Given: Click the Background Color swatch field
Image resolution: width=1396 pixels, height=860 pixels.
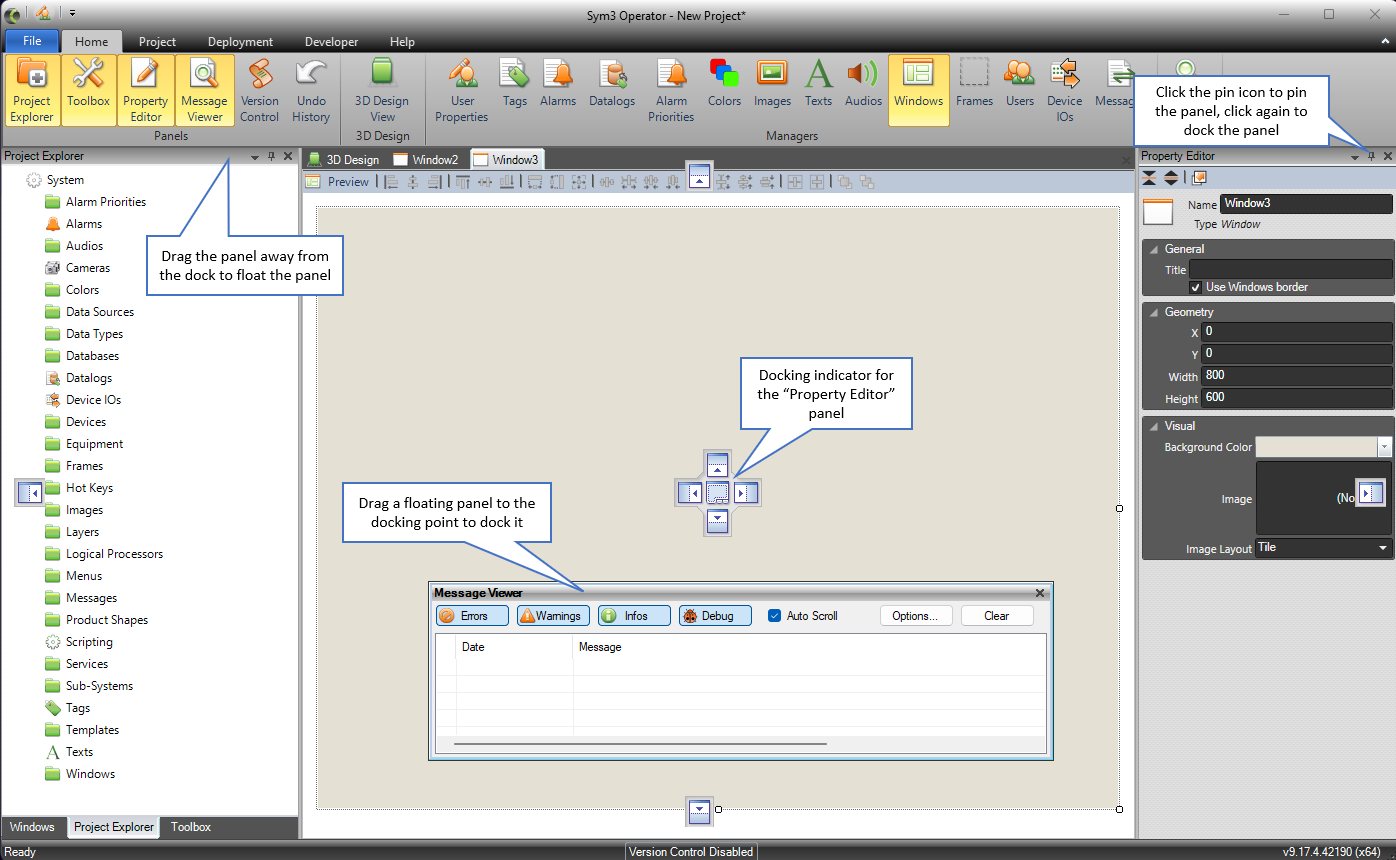Looking at the screenshot, I should [1316, 447].
